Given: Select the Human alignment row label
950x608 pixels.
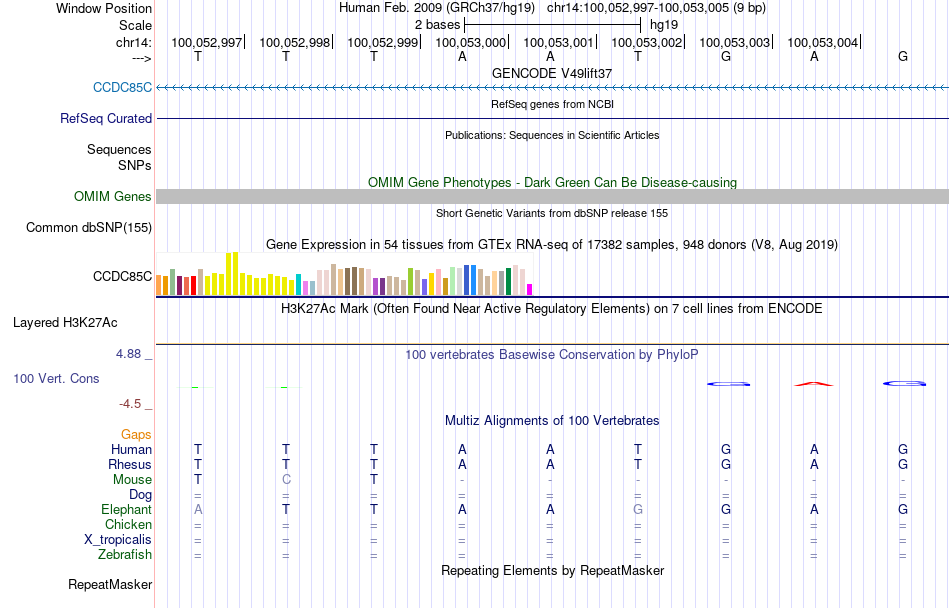Looking at the screenshot, I should coord(131,449).
